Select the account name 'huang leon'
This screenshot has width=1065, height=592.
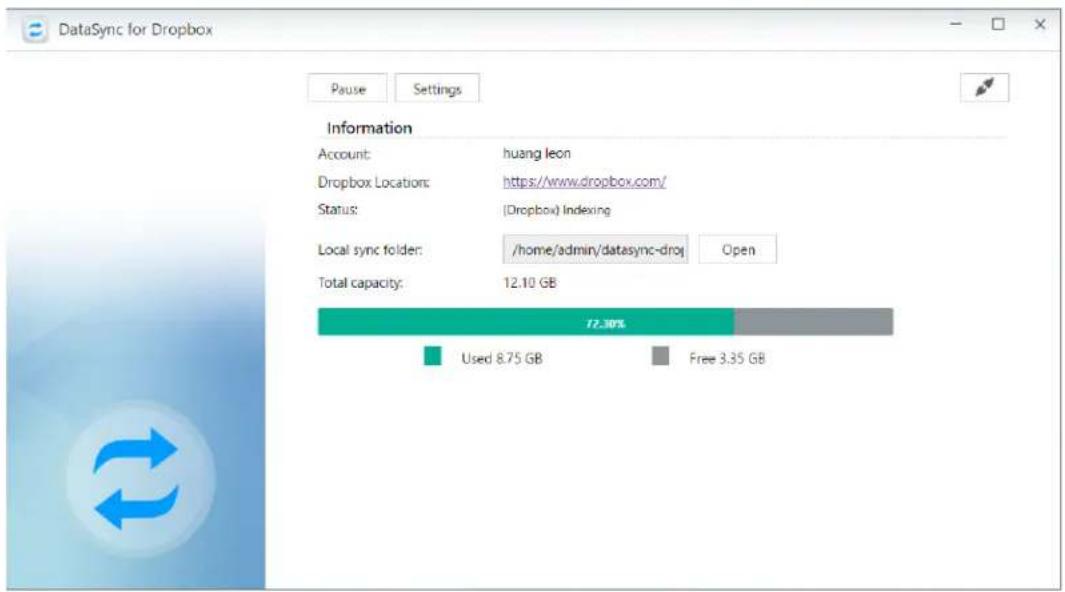(x=537, y=153)
